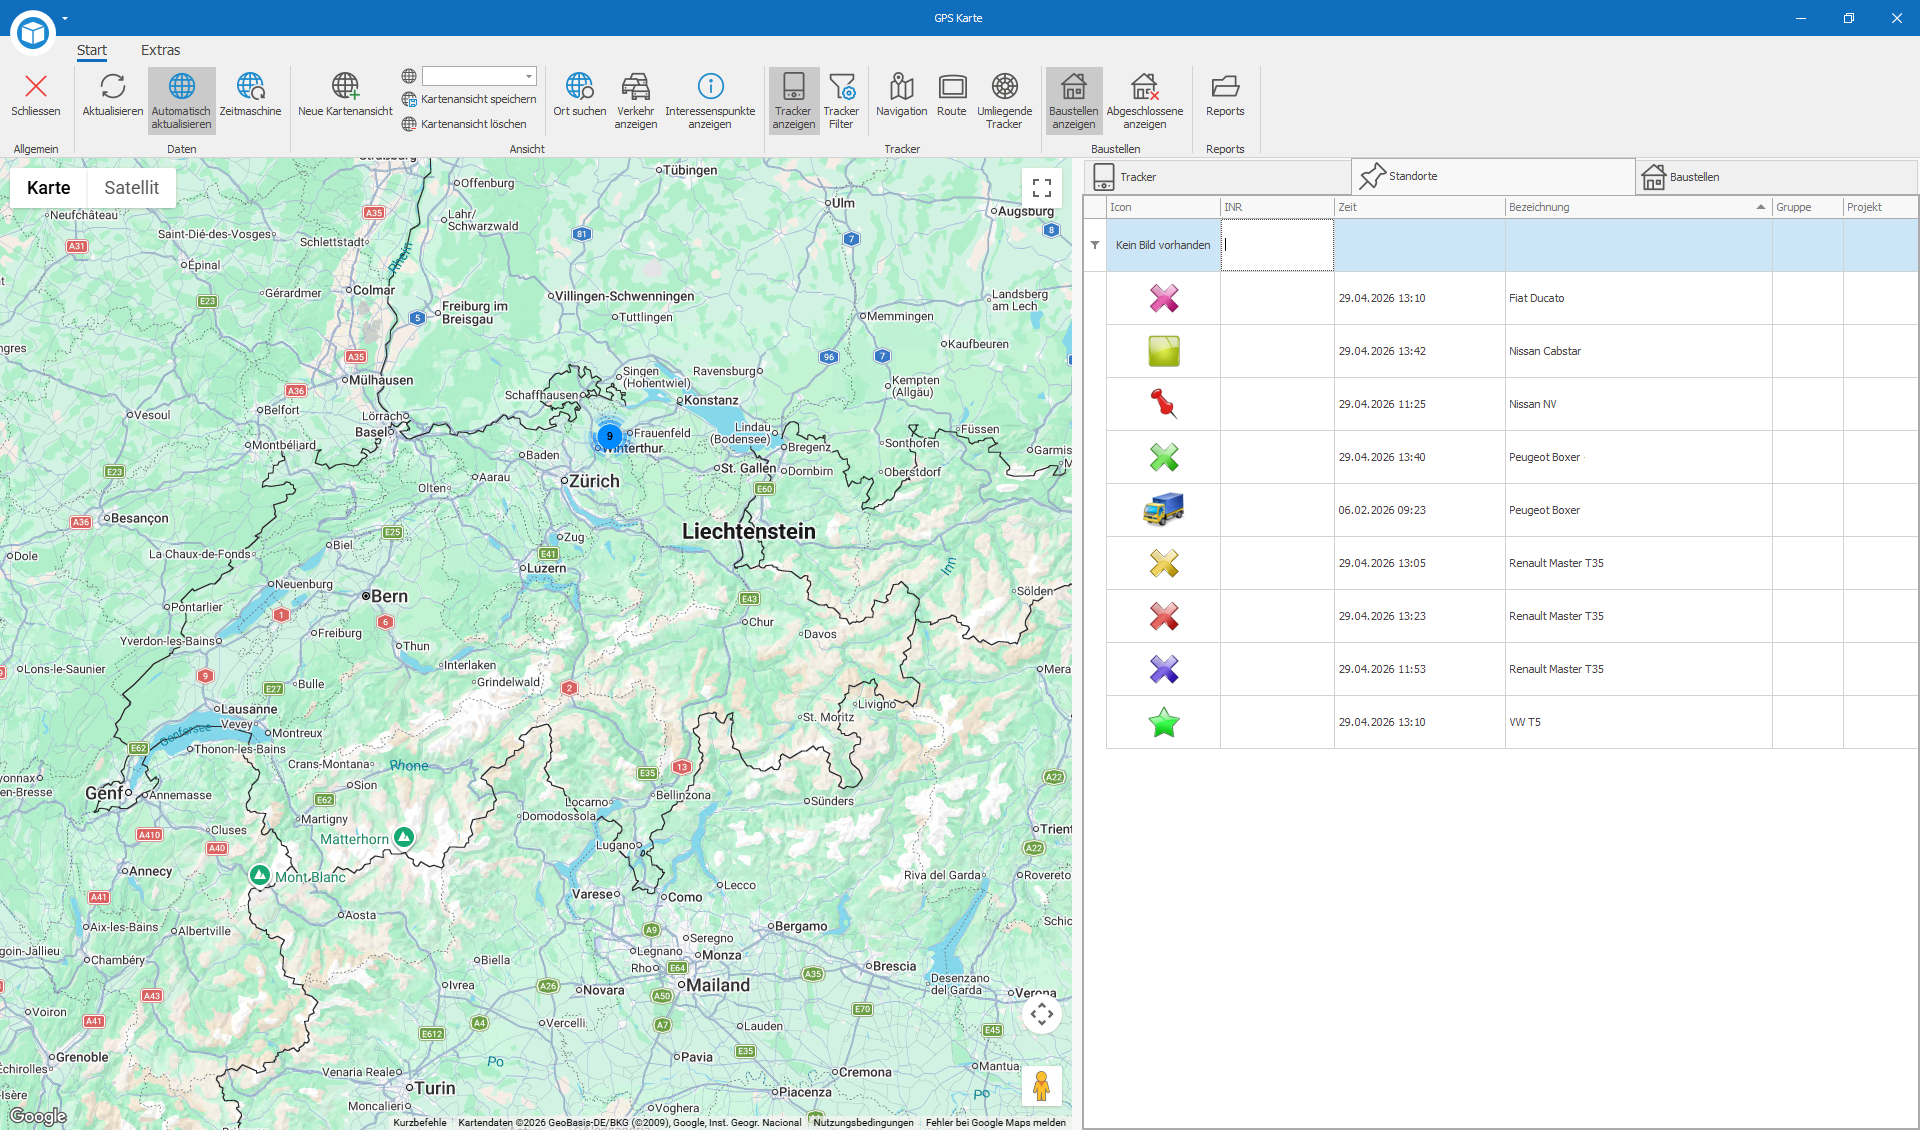The height and width of the screenshot is (1130, 1920).
Task: Open Nutzungsbedingungen link
Action: click(863, 1122)
